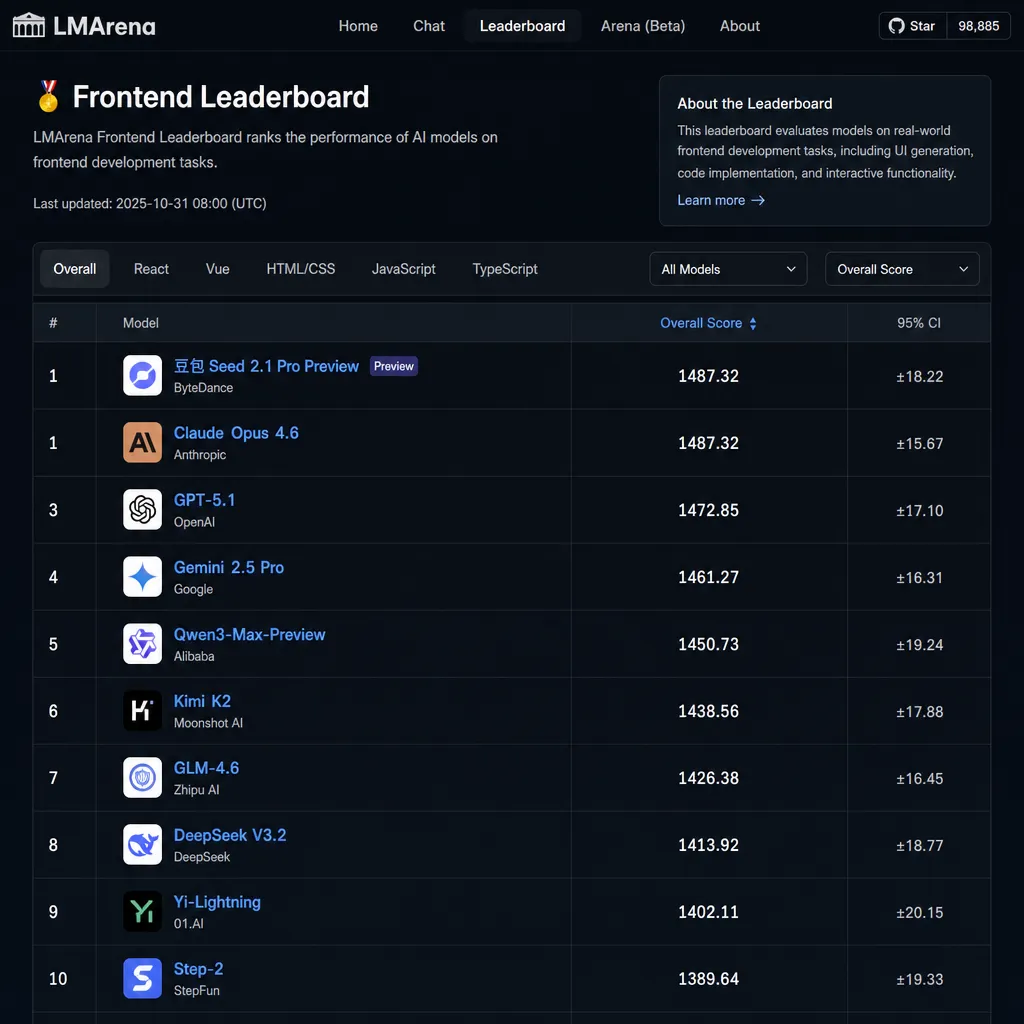1024x1024 pixels.
Task: Click the DeepSeek whale logo icon
Action: click(142, 844)
